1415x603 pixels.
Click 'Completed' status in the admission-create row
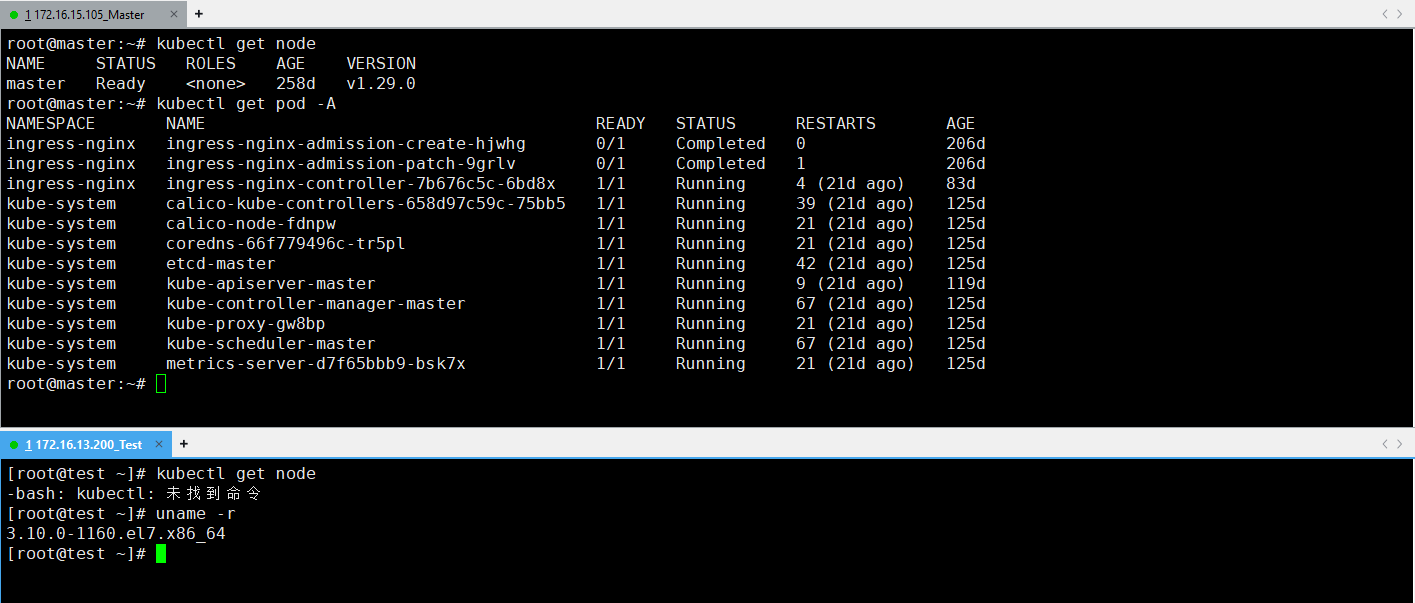click(x=721, y=144)
